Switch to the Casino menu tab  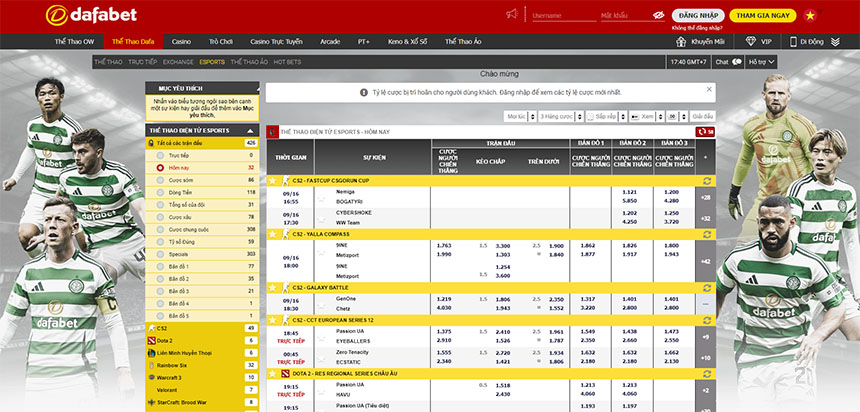pos(181,42)
